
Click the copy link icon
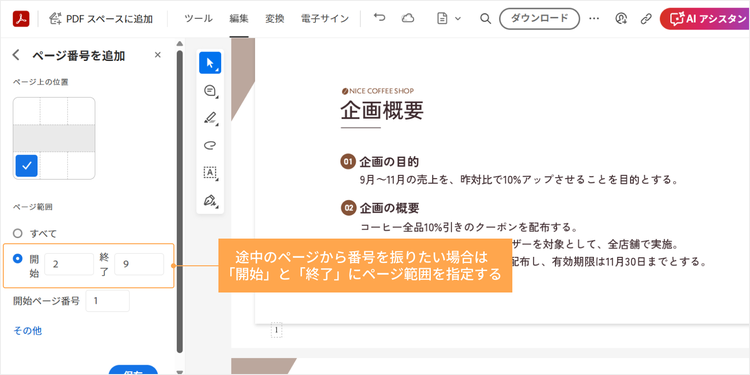(x=646, y=19)
